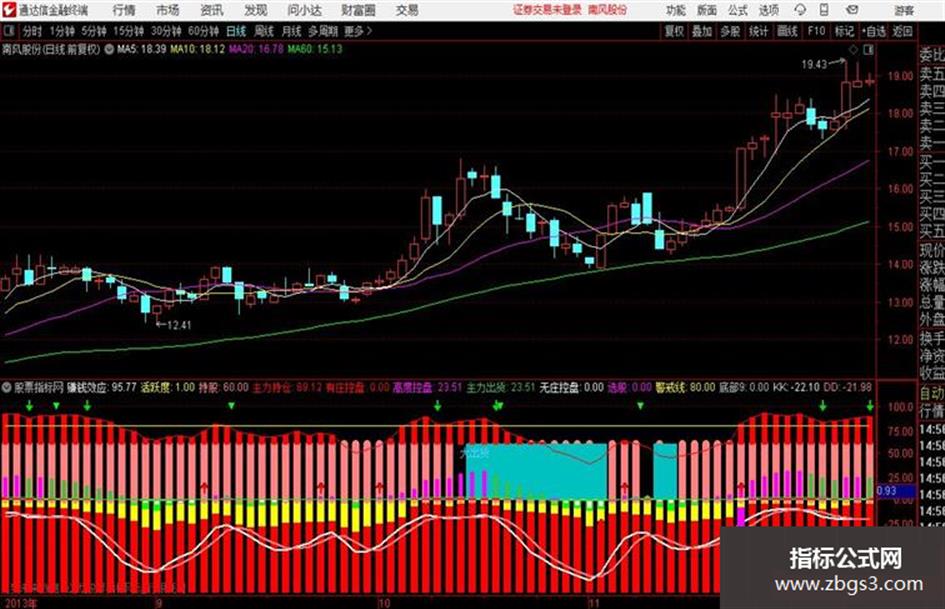Screen dimensions: 945x609
Task: Click the 叠加 overlay button
Action: click(702, 31)
